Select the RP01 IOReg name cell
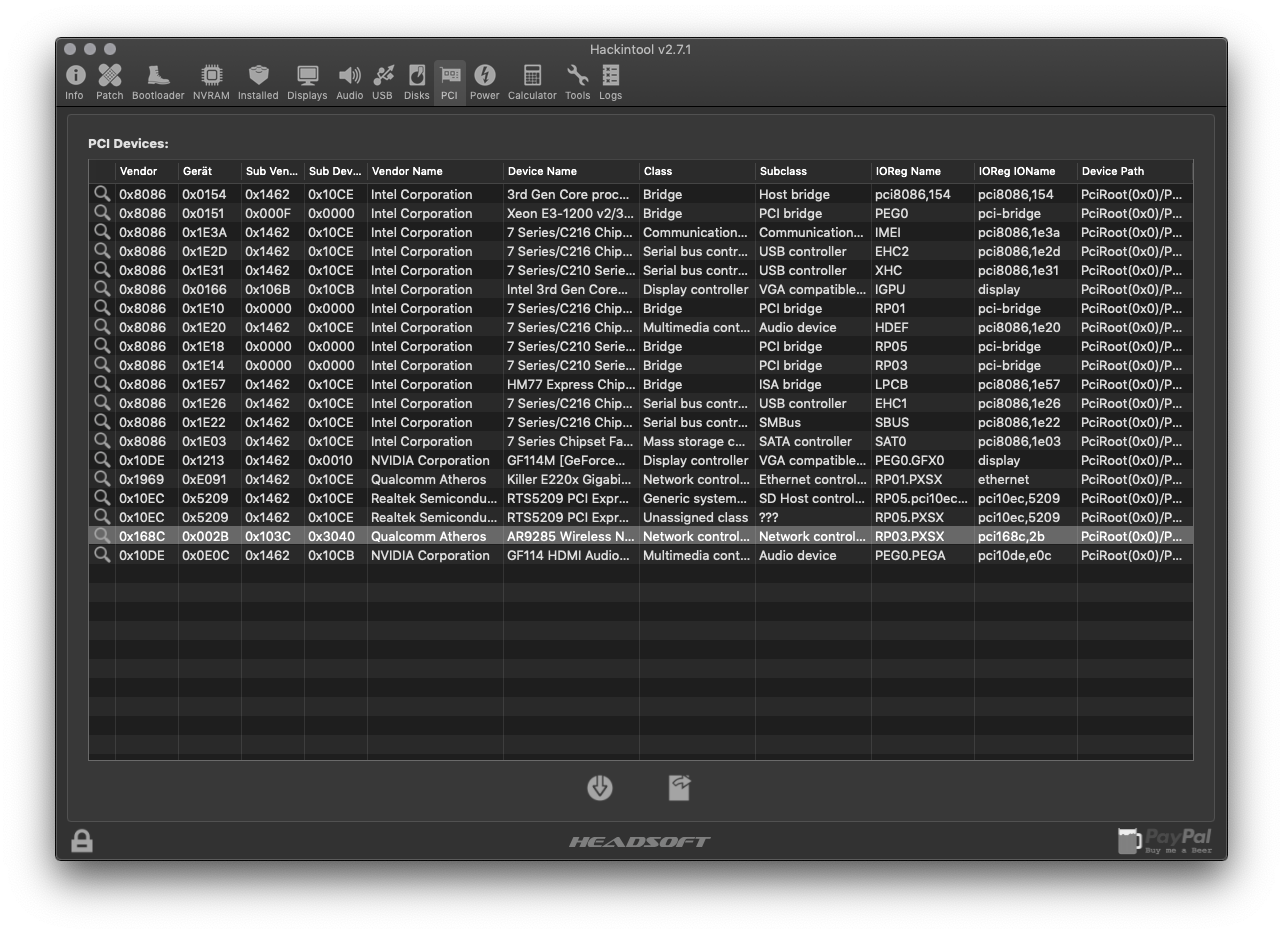1283x934 pixels. coord(890,308)
